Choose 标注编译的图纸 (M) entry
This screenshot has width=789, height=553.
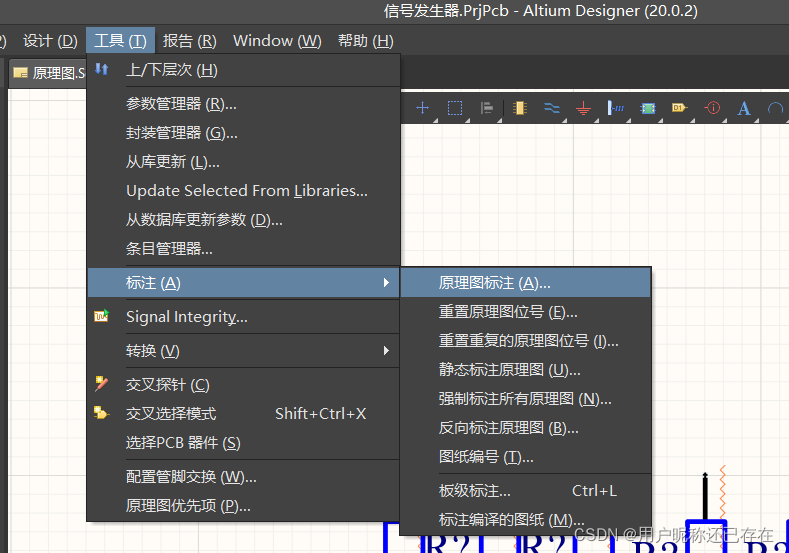pos(525,519)
